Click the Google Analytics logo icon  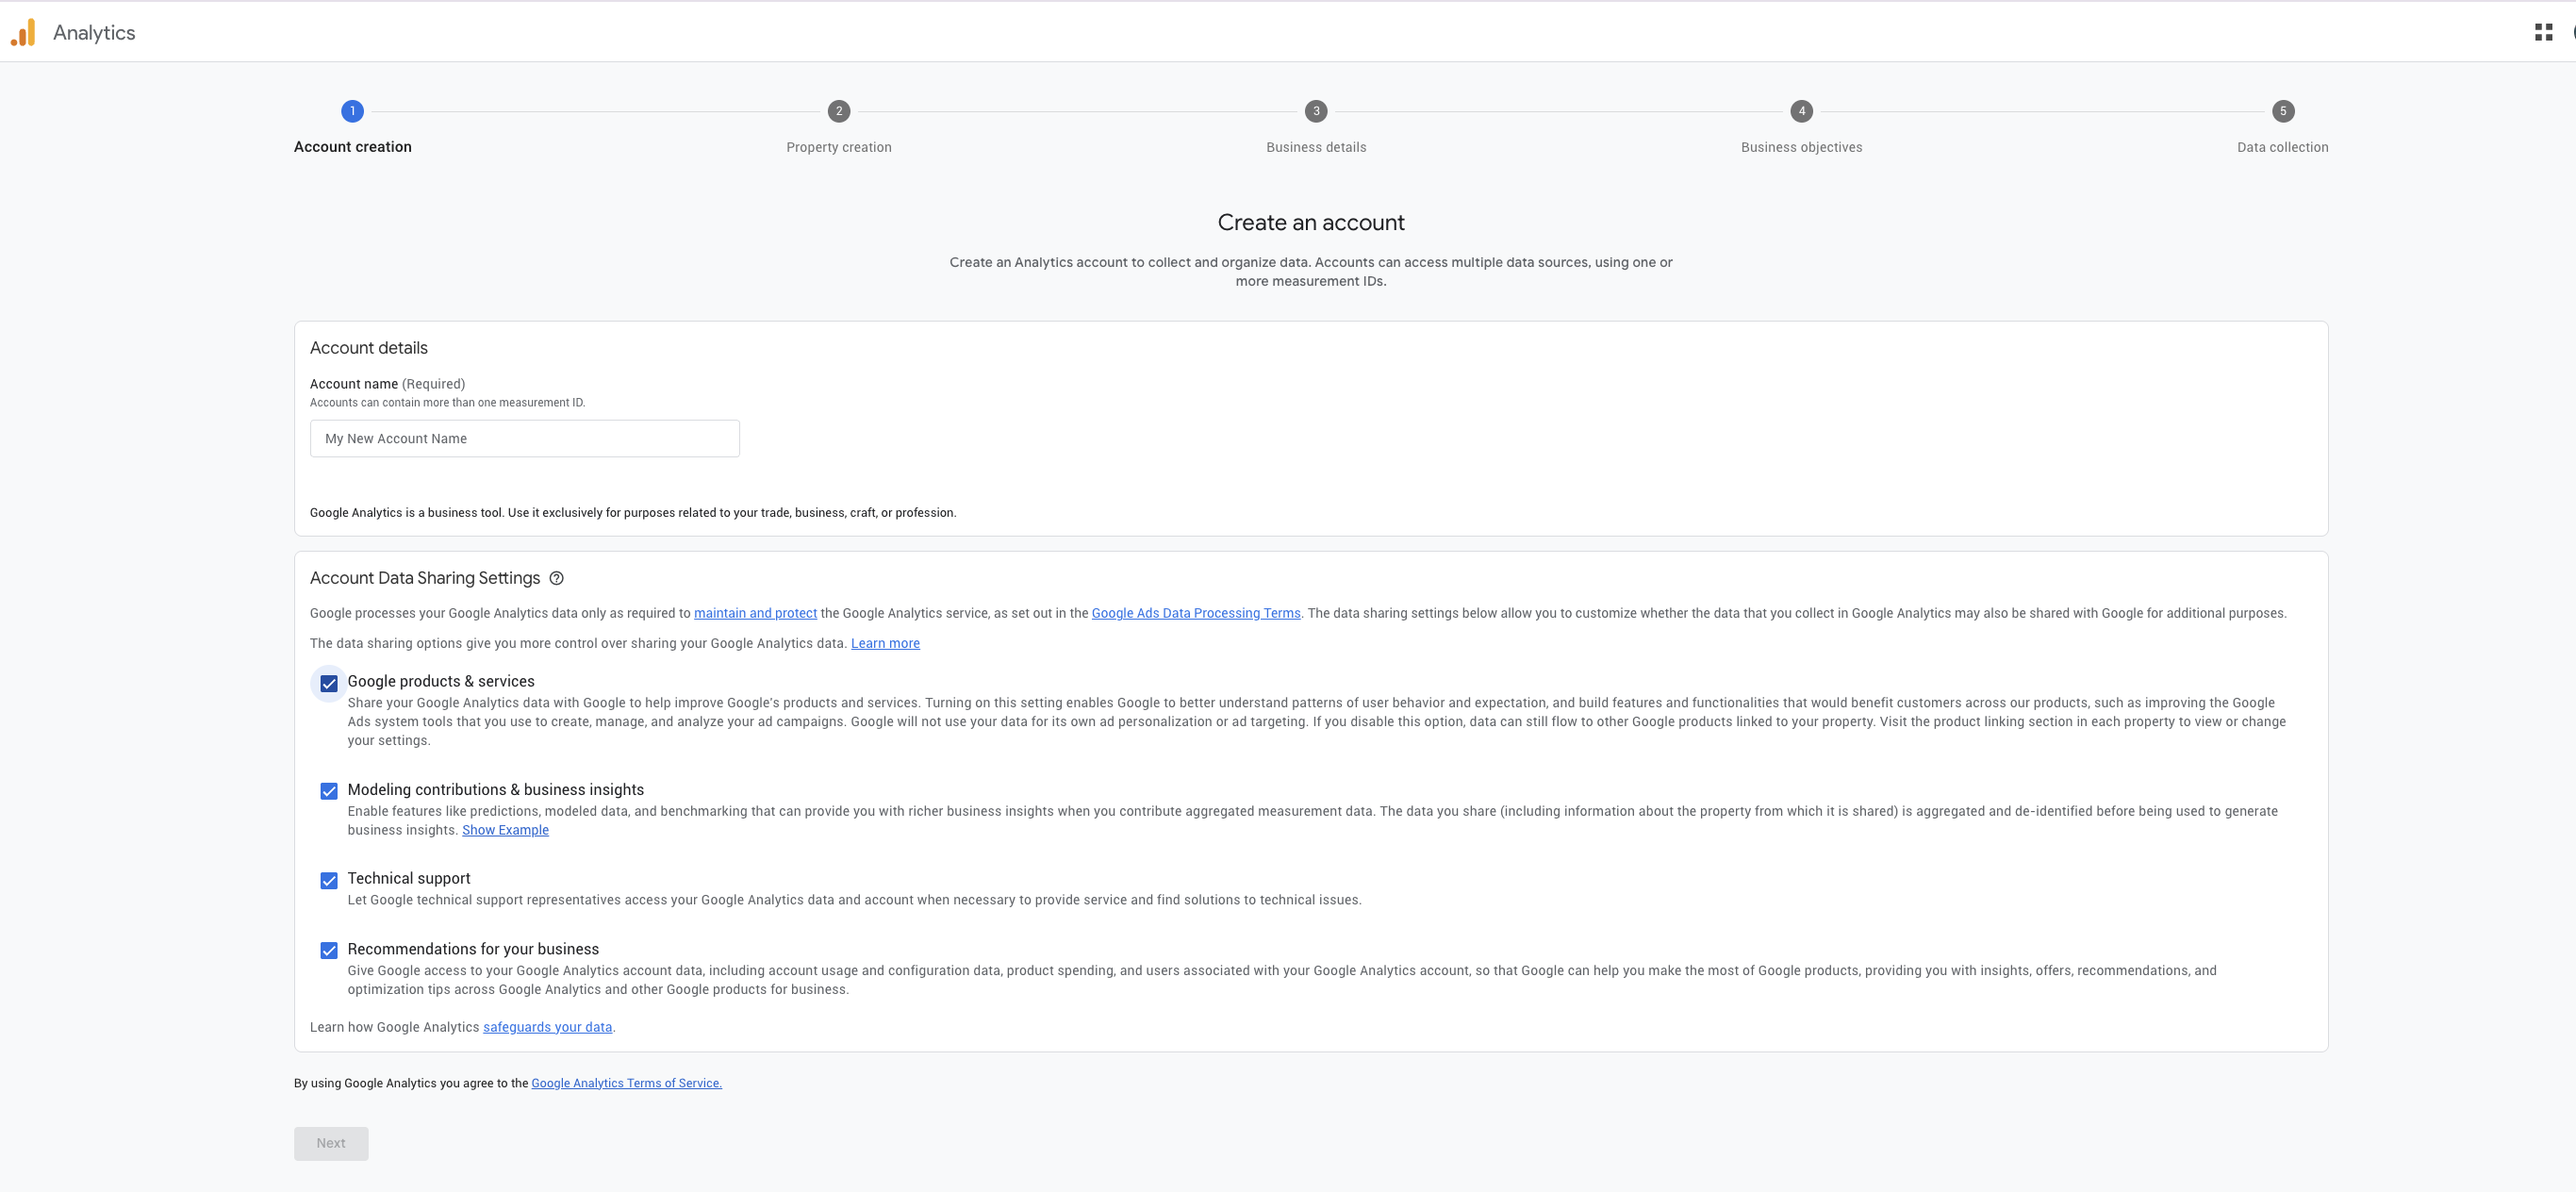tap(23, 33)
